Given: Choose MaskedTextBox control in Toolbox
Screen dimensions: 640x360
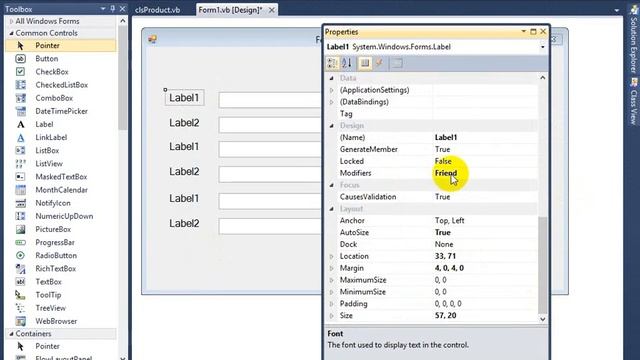Looking at the screenshot, I should coord(61,177).
